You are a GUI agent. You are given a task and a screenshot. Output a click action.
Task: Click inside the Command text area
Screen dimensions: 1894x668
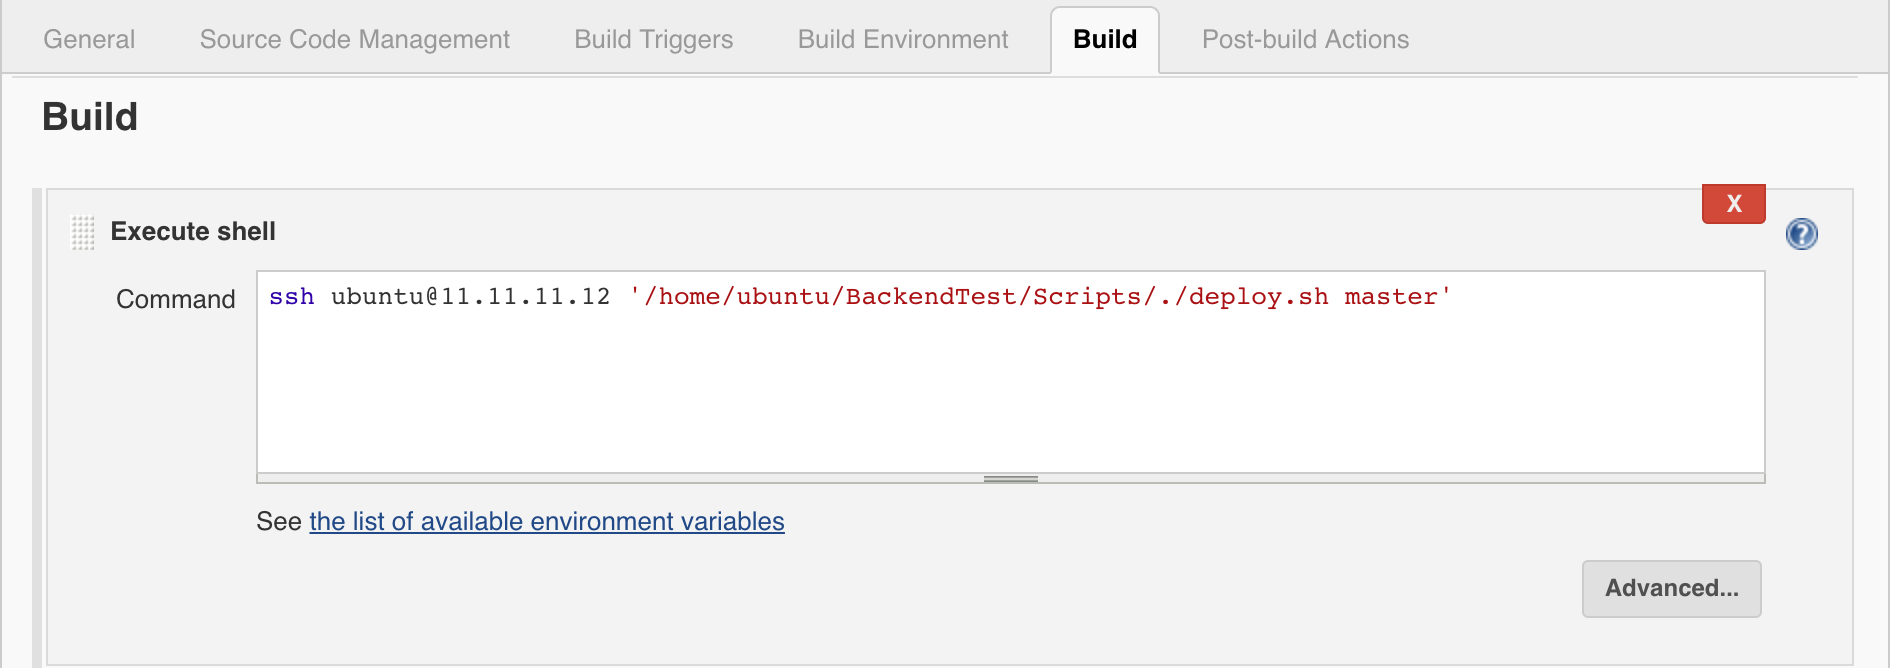tap(1010, 372)
